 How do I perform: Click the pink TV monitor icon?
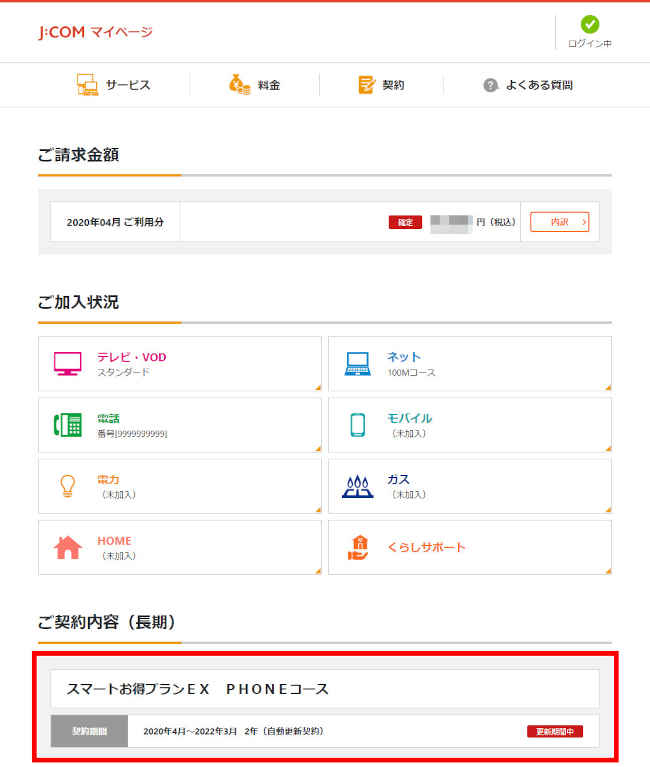pos(67,363)
